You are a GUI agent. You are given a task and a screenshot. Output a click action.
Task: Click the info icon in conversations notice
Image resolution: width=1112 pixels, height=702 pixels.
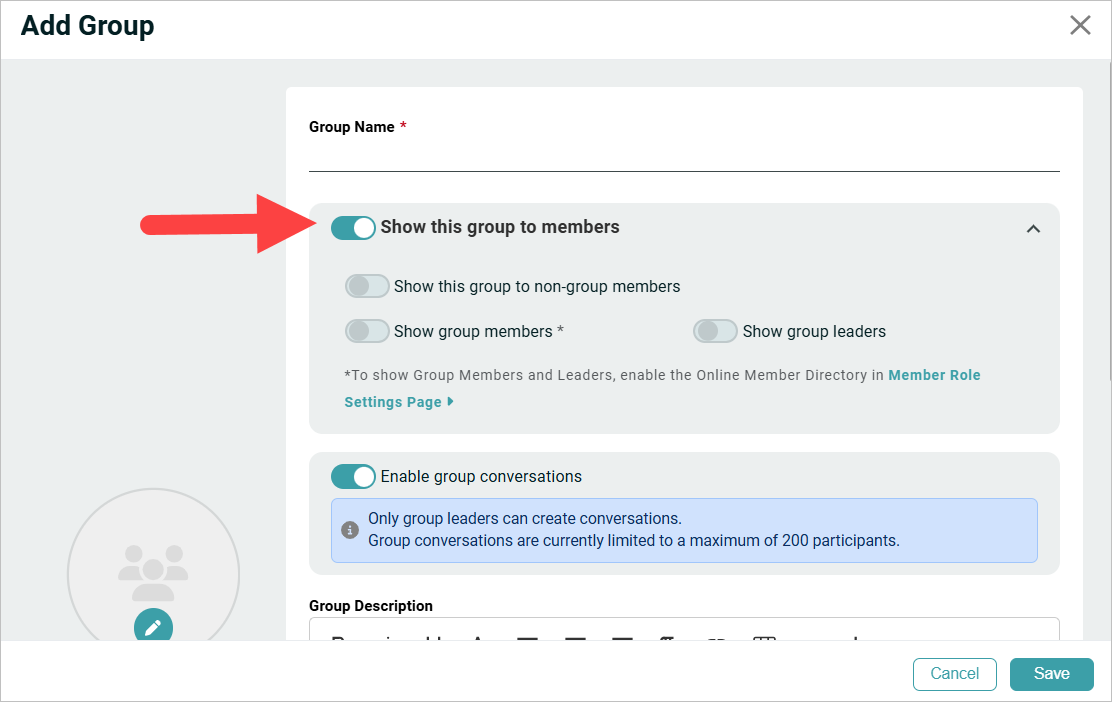[350, 530]
